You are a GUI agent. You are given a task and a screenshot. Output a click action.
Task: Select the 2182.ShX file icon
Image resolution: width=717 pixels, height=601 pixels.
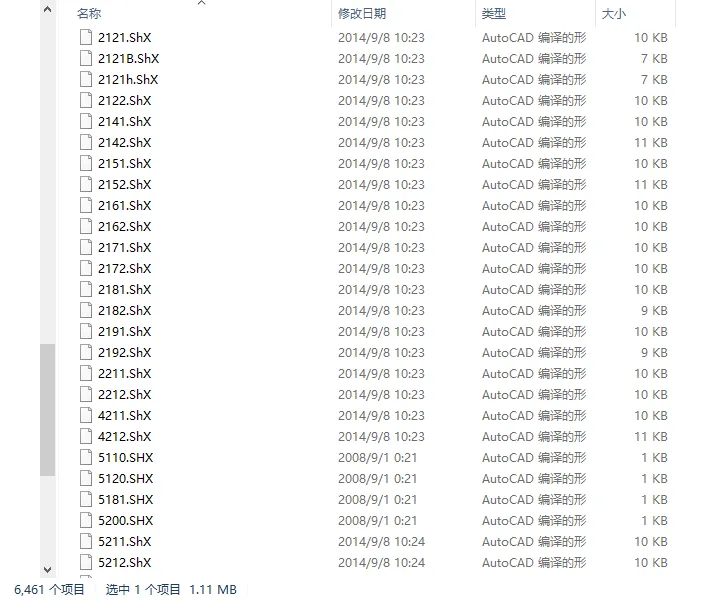[x=86, y=311]
